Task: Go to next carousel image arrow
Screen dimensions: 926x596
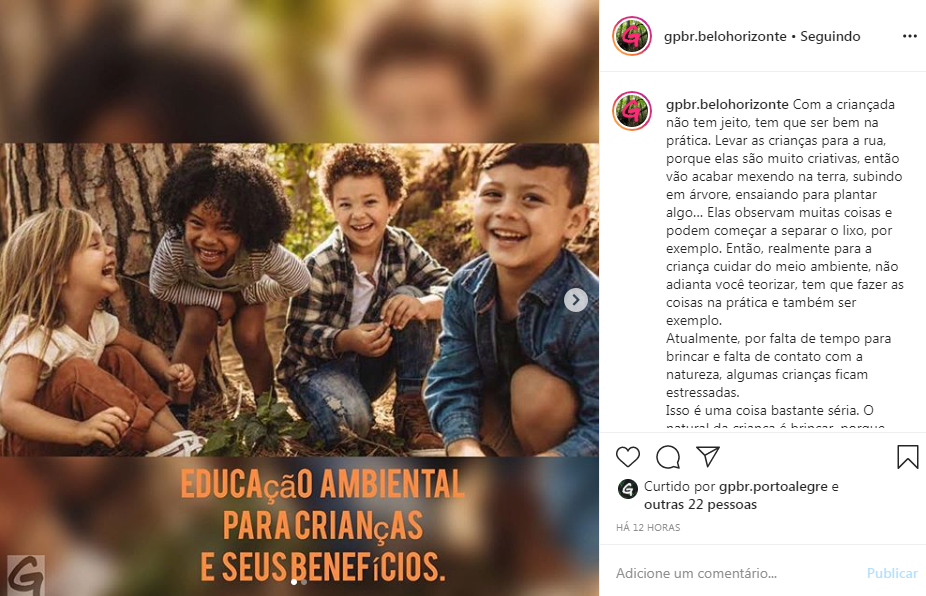Action: tap(576, 300)
